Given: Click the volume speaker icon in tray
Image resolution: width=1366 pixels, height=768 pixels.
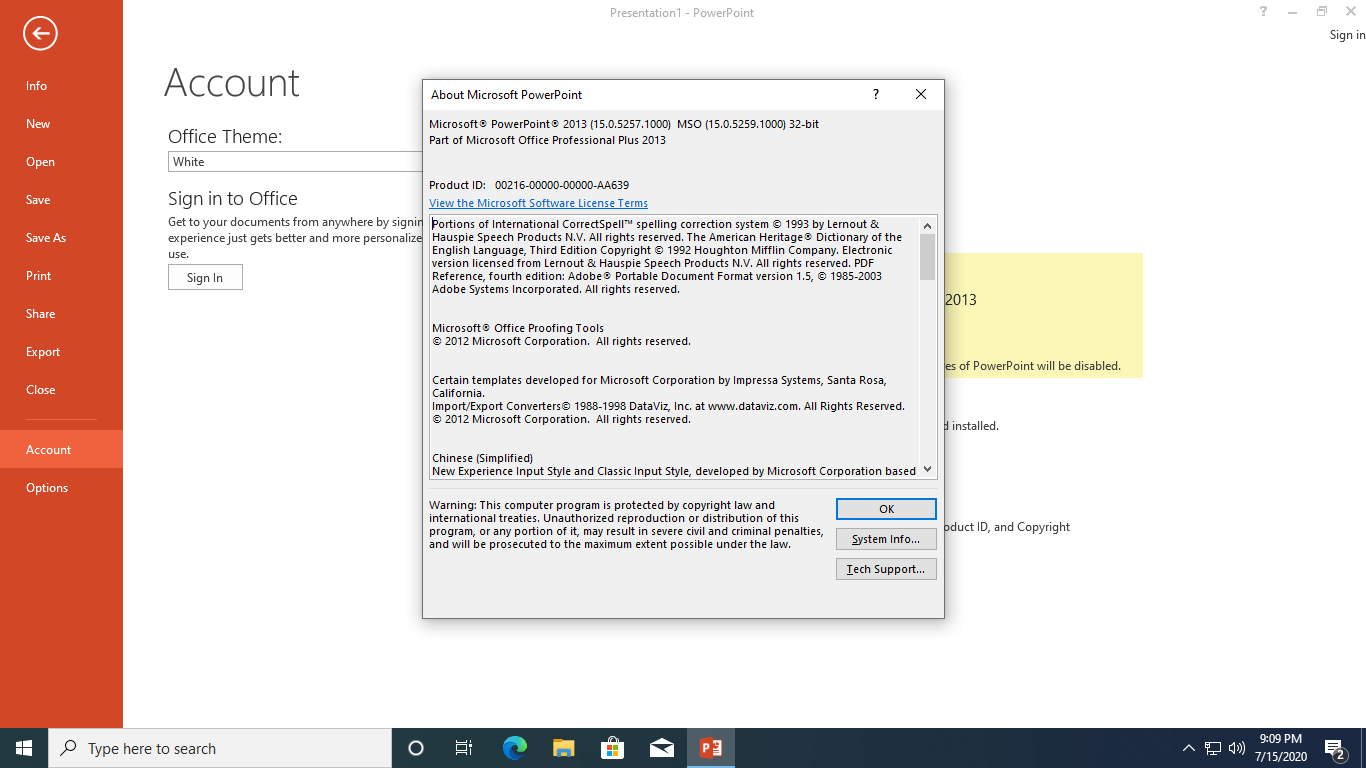Looking at the screenshot, I should point(1237,748).
